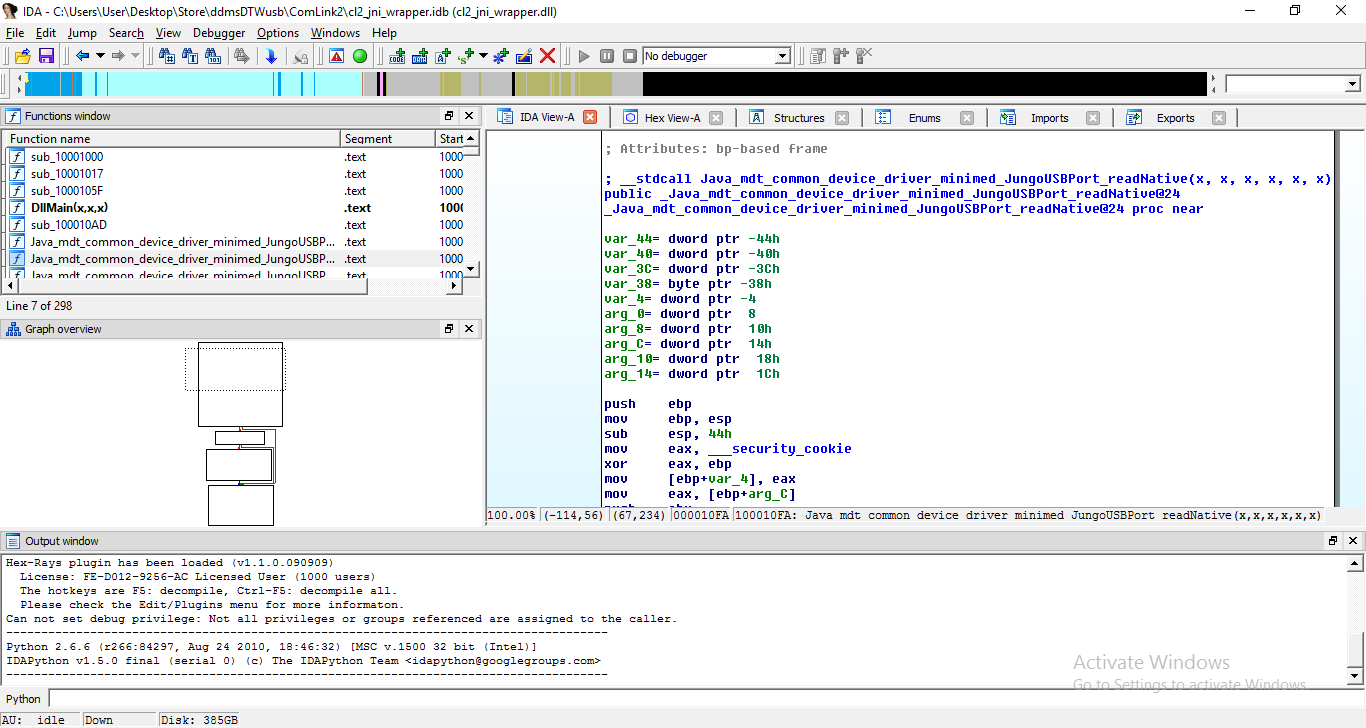The image size is (1366, 728).
Task: Click the pencil edit toolbar icon
Action: [x=524, y=56]
